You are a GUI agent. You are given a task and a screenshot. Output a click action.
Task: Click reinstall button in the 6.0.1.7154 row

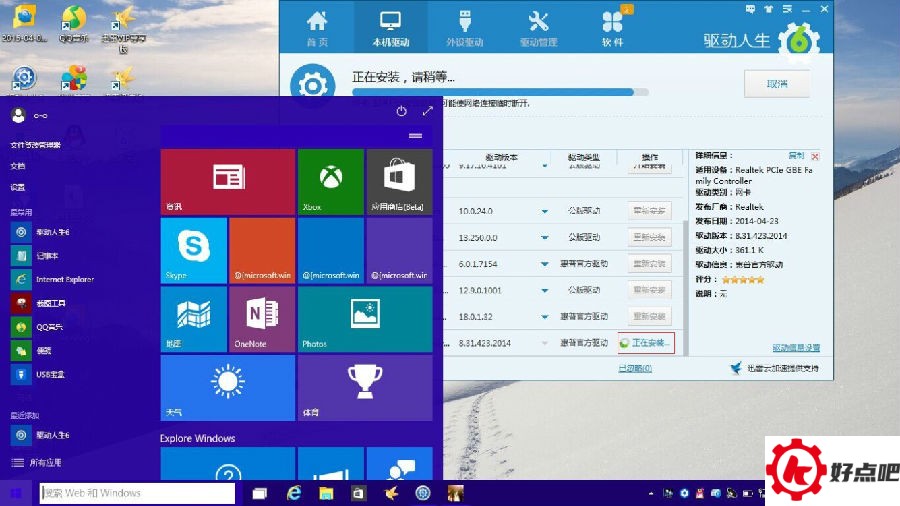(x=649, y=263)
